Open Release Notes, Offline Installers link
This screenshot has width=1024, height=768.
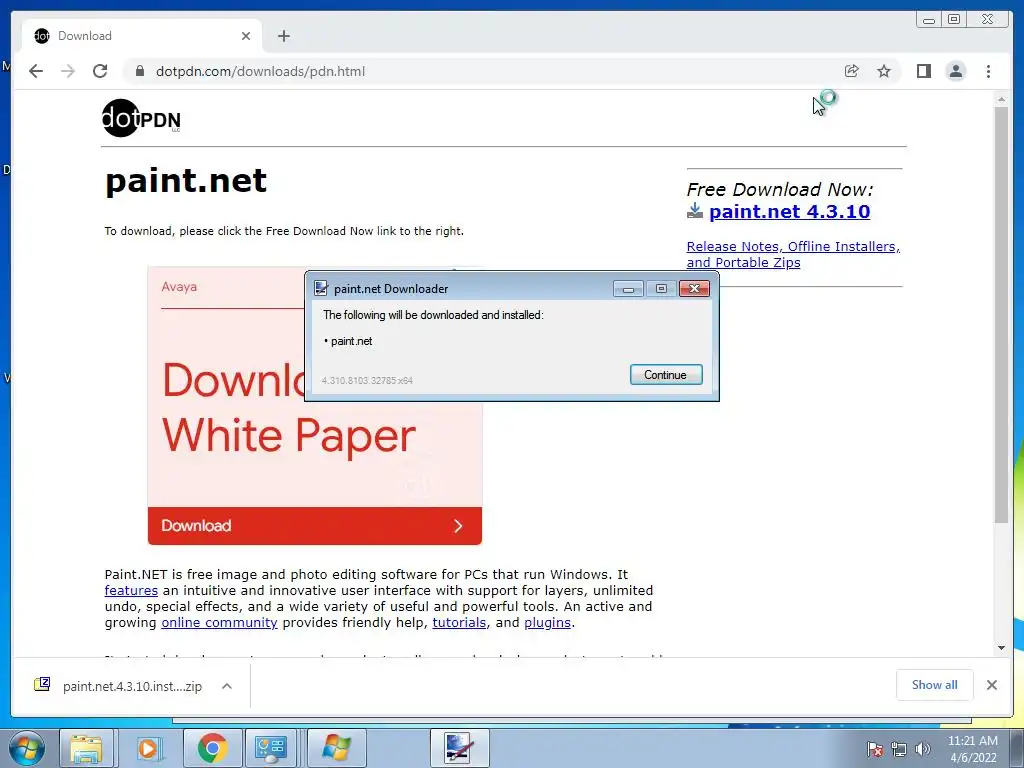pyautogui.click(x=793, y=254)
